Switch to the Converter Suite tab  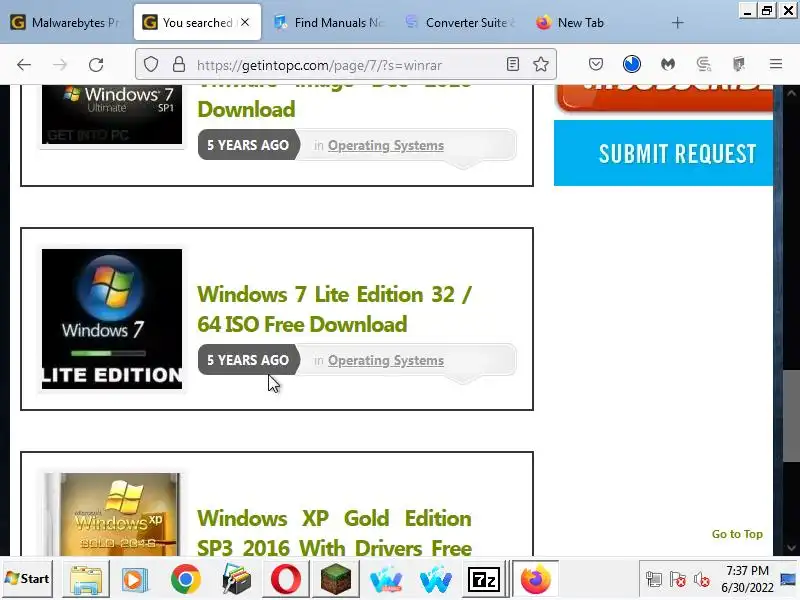tap(461, 22)
